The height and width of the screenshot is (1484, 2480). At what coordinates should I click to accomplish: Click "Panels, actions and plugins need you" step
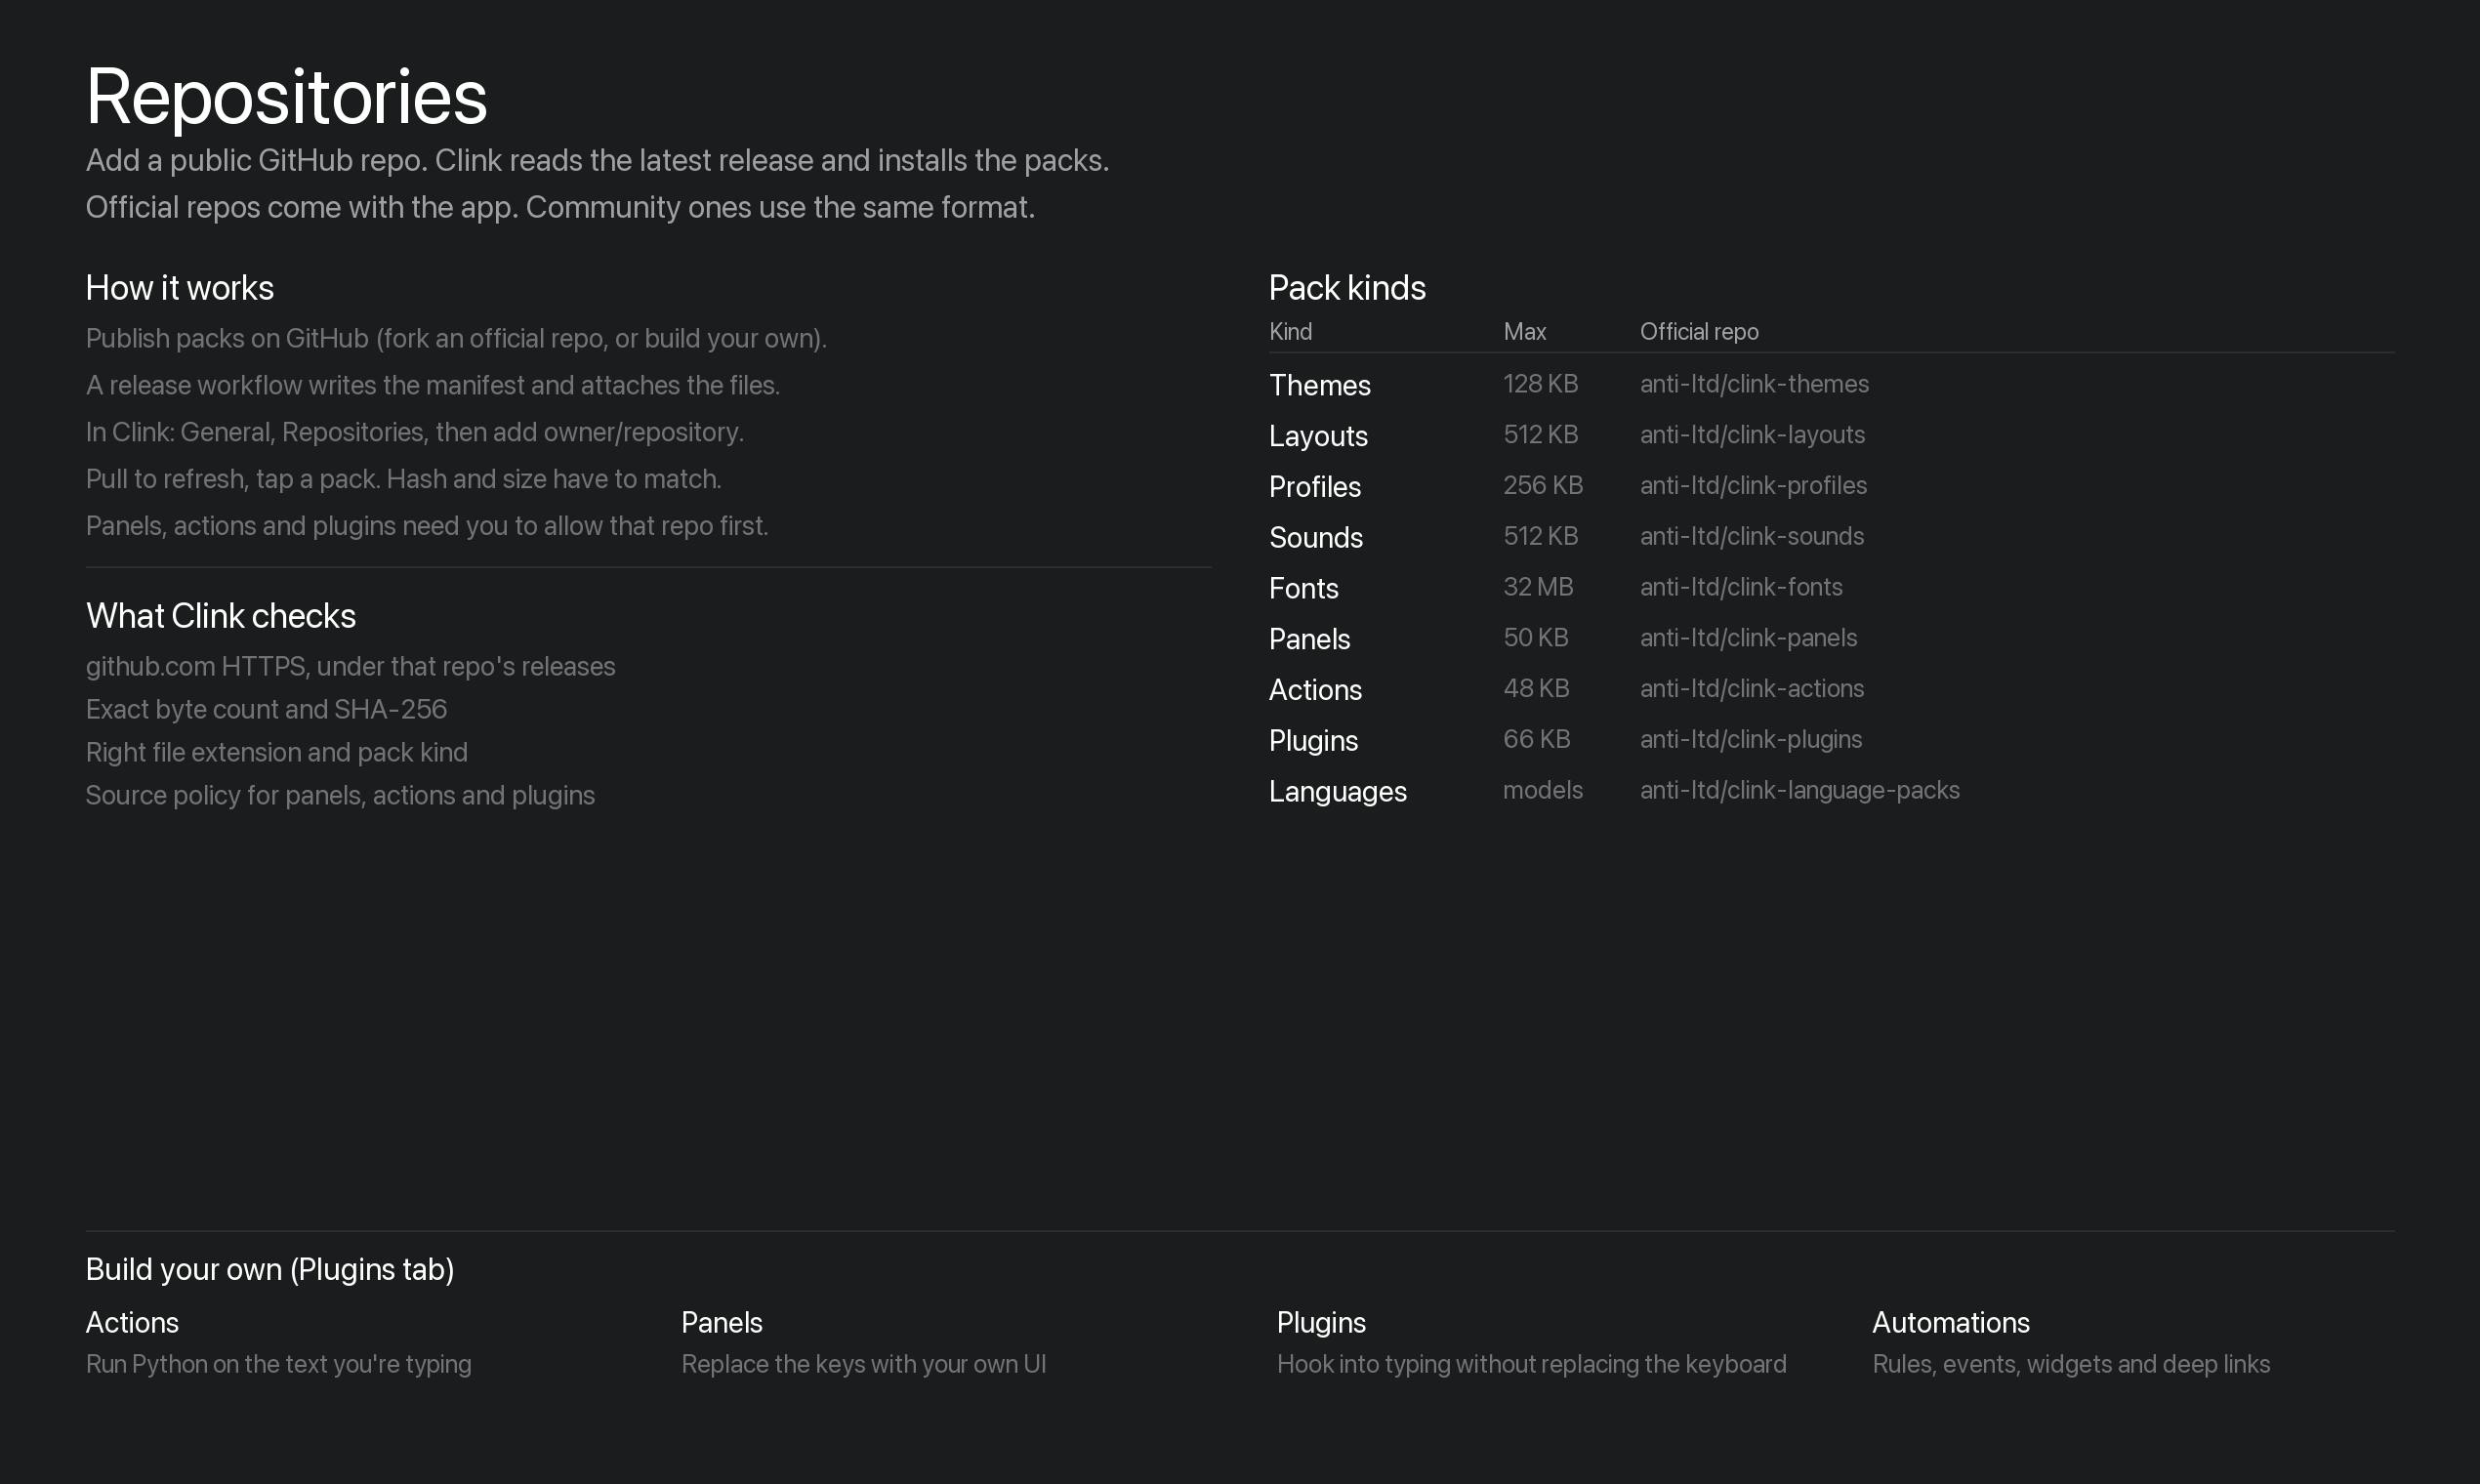tap(427, 526)
